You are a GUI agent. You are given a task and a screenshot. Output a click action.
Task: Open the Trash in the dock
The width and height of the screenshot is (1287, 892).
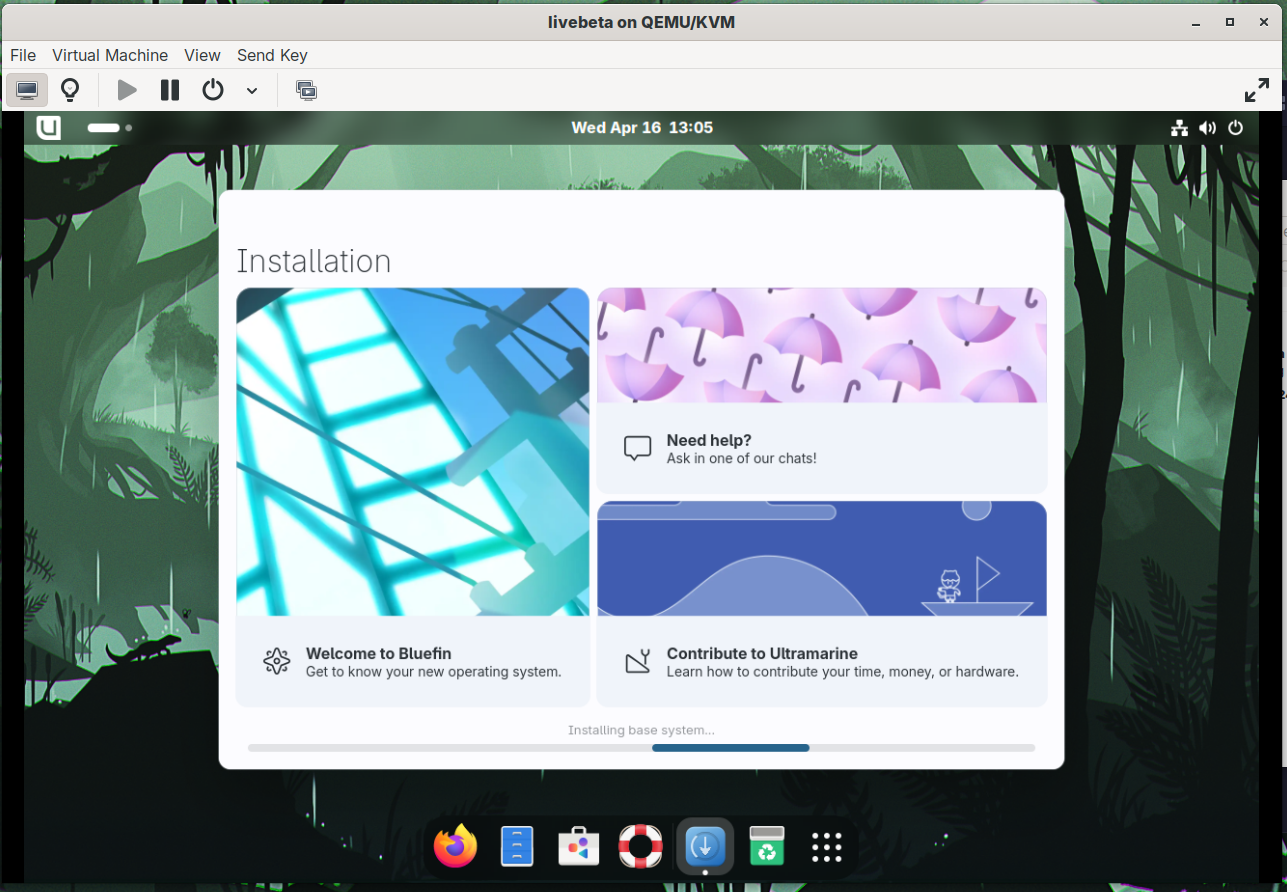coord(767,847)
